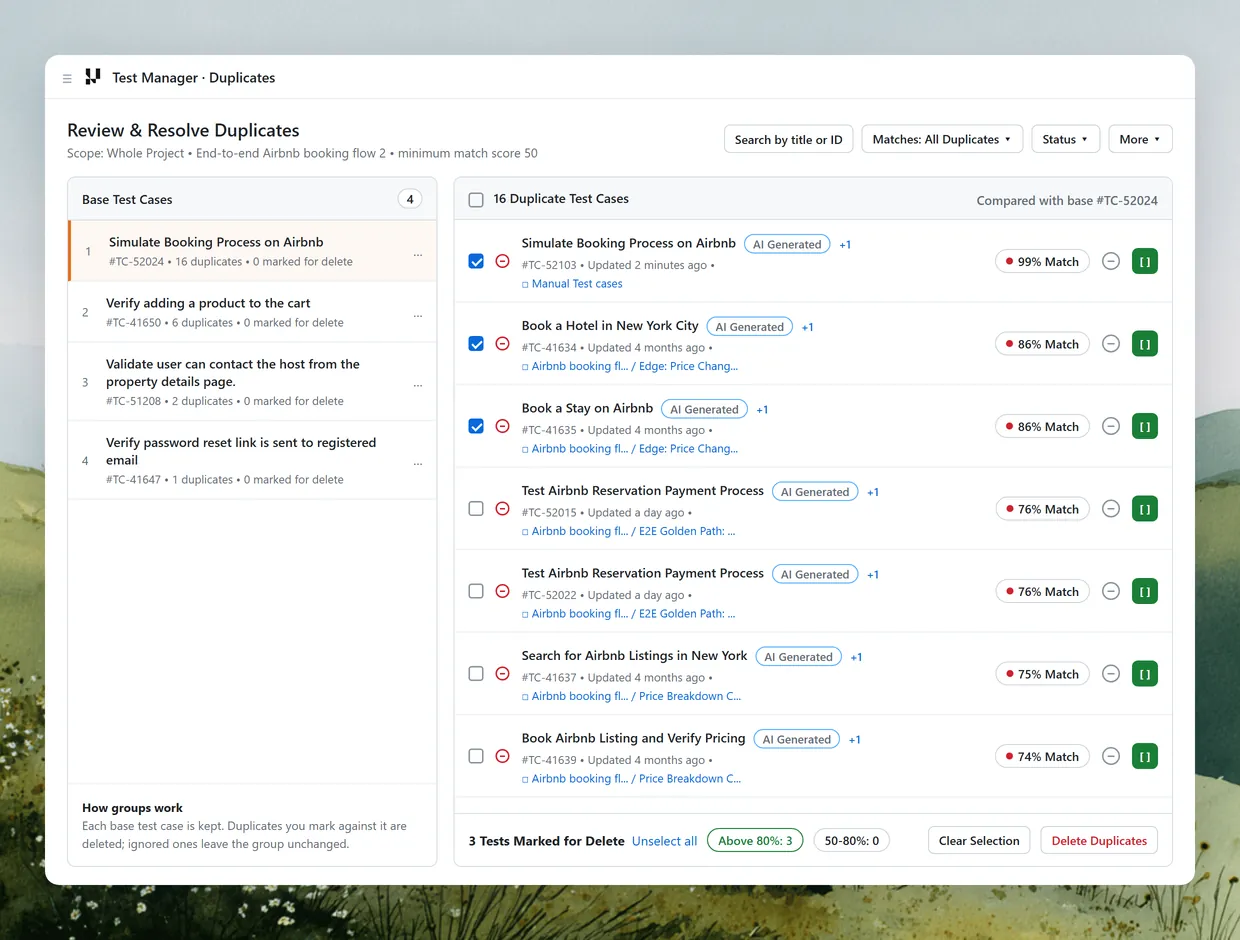Click the Search by title or ID field

click(x=788, y=139)
